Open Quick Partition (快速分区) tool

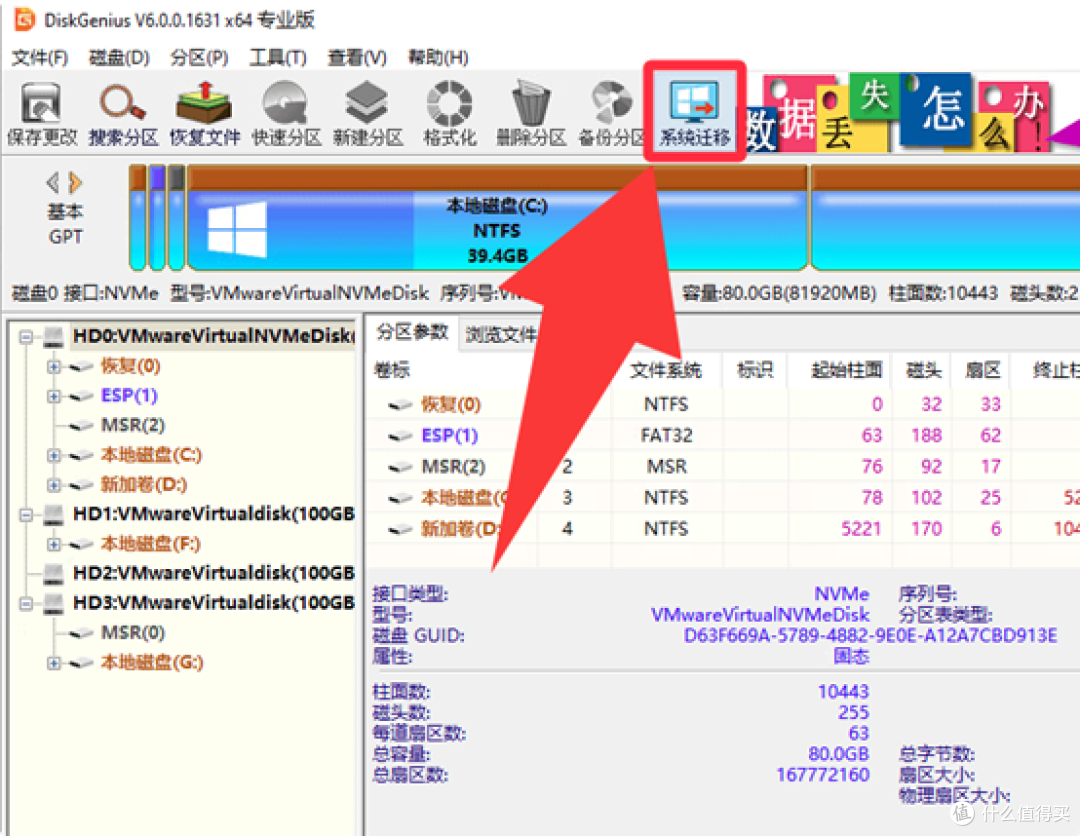tap(286, 114)
